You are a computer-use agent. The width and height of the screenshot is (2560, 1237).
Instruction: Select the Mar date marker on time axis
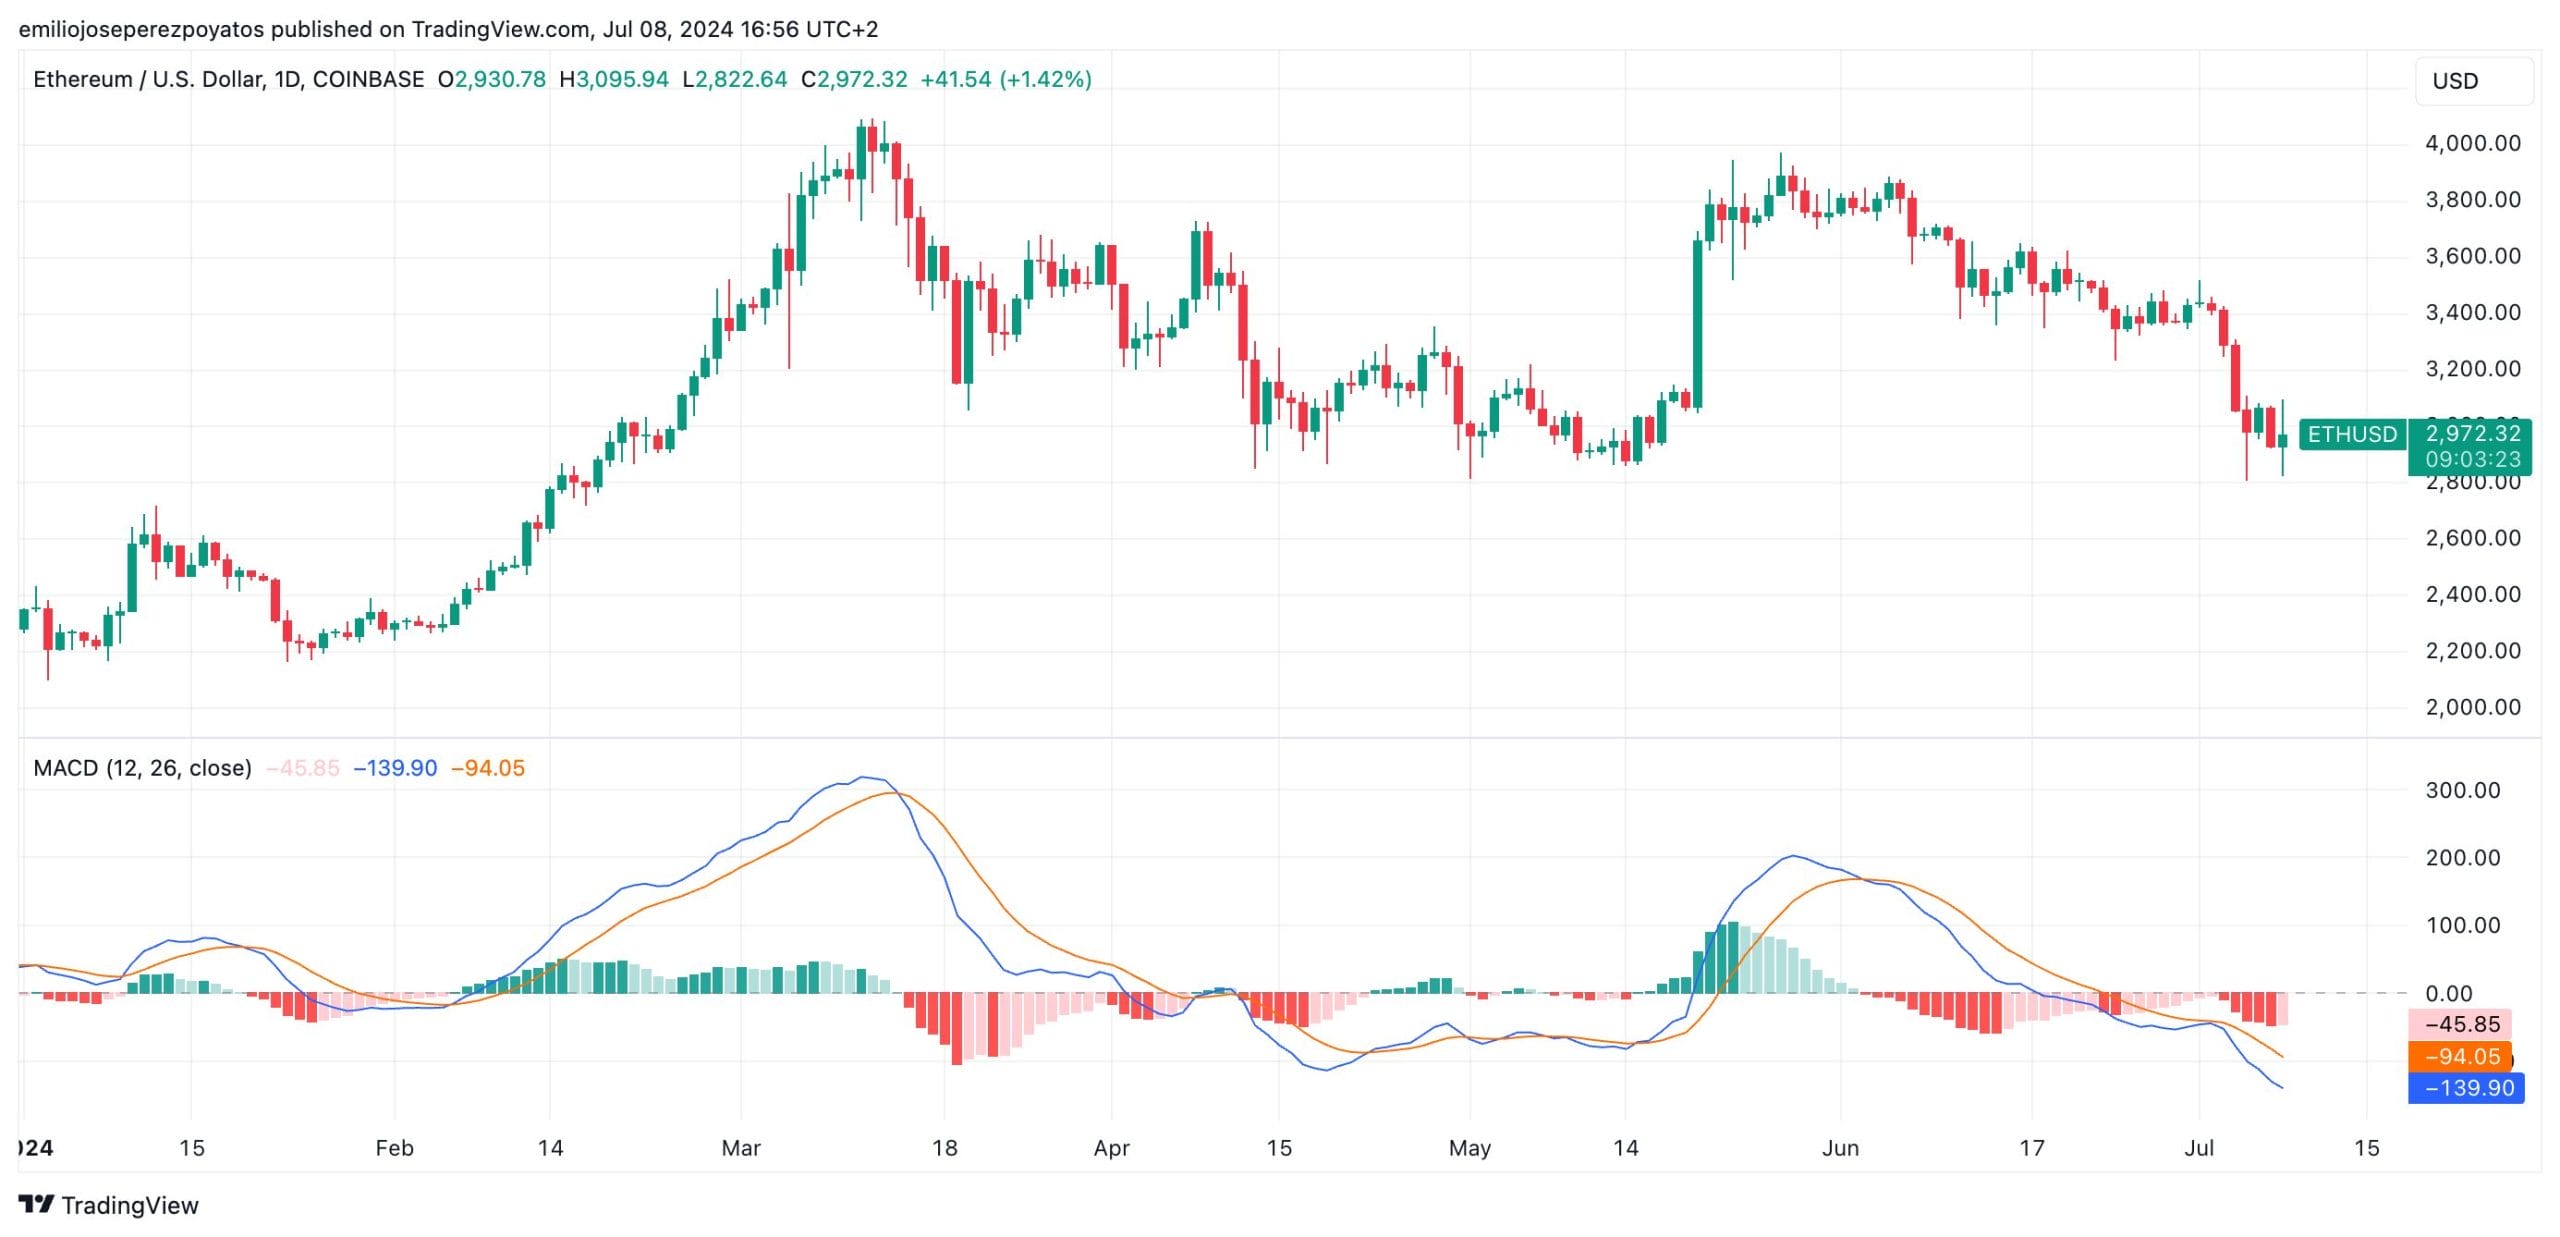coord(741,1148)
